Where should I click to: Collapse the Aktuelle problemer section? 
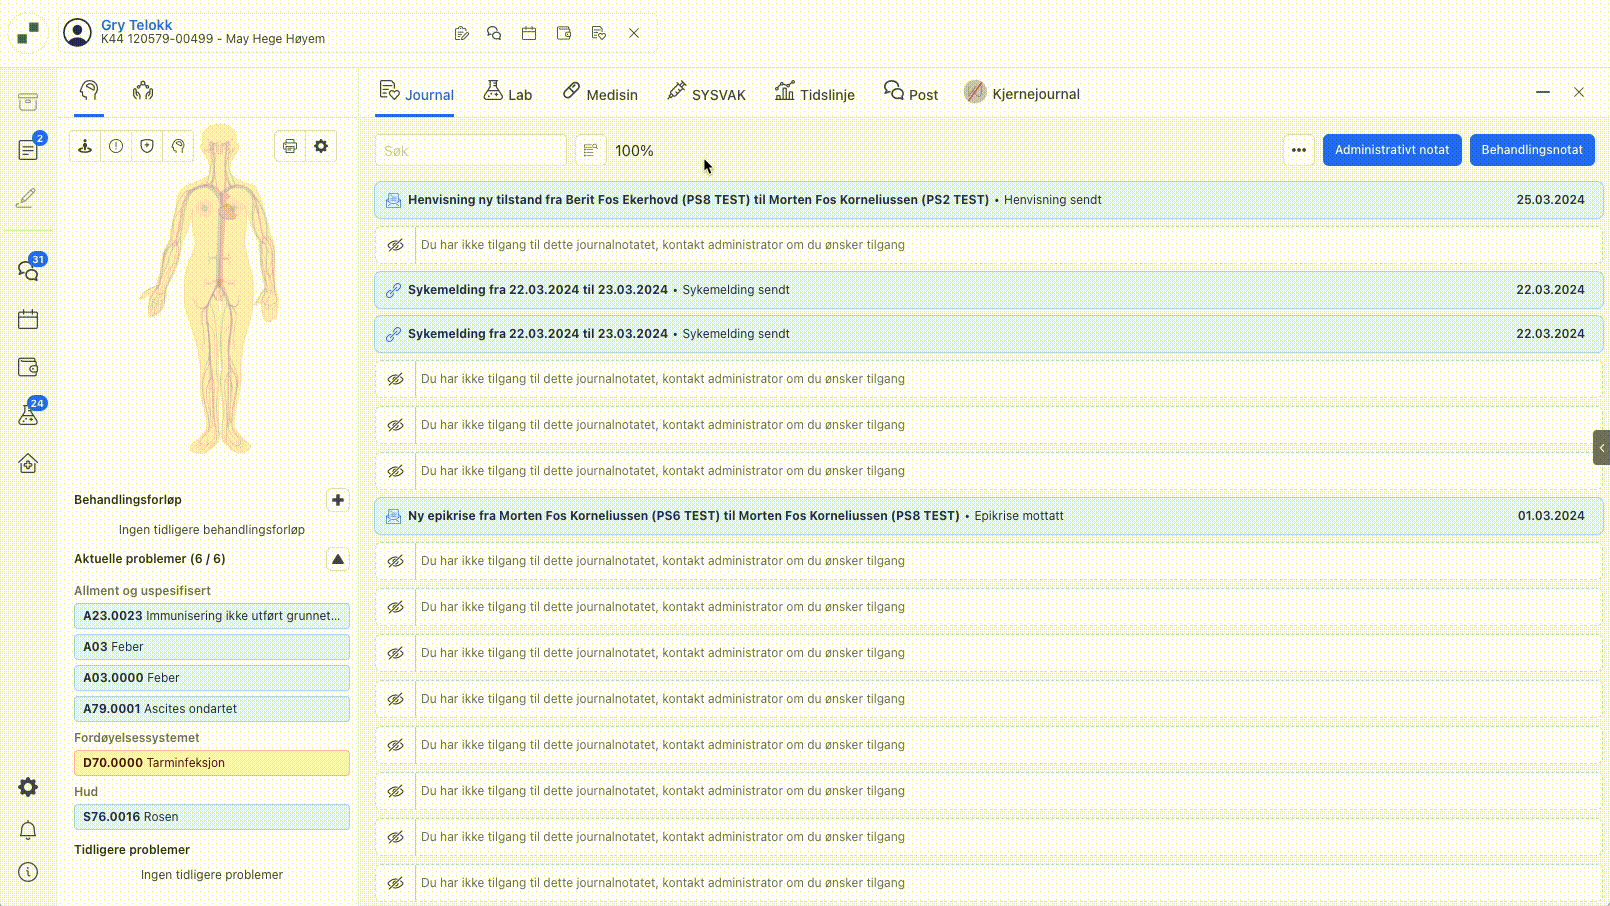click(338, 559)
